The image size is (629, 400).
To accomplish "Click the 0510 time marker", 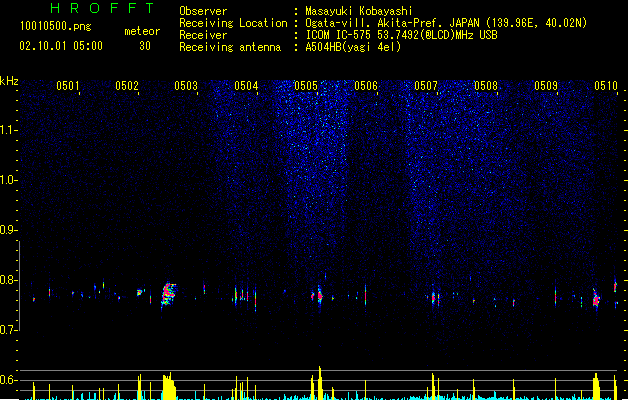I will coord(606,85).
